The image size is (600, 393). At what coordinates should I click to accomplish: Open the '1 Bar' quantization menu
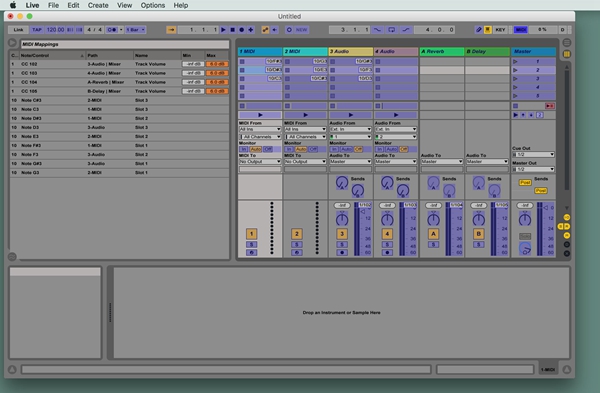click(135, 29)
